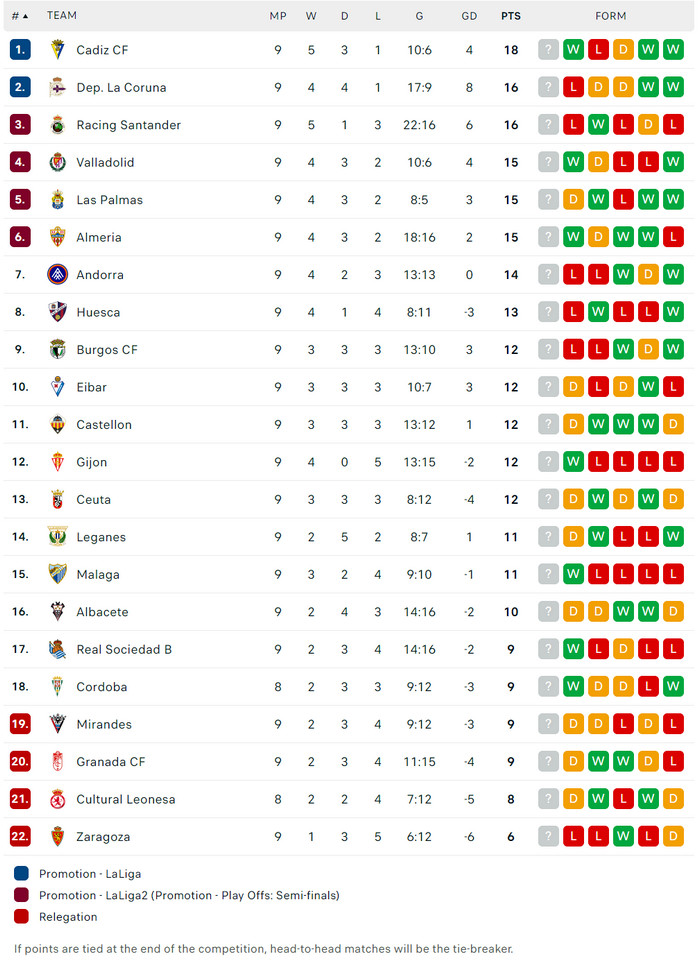Click the Las Palmas club crest
The height and width of the screenshot is (966, 700).
[57, 200]
